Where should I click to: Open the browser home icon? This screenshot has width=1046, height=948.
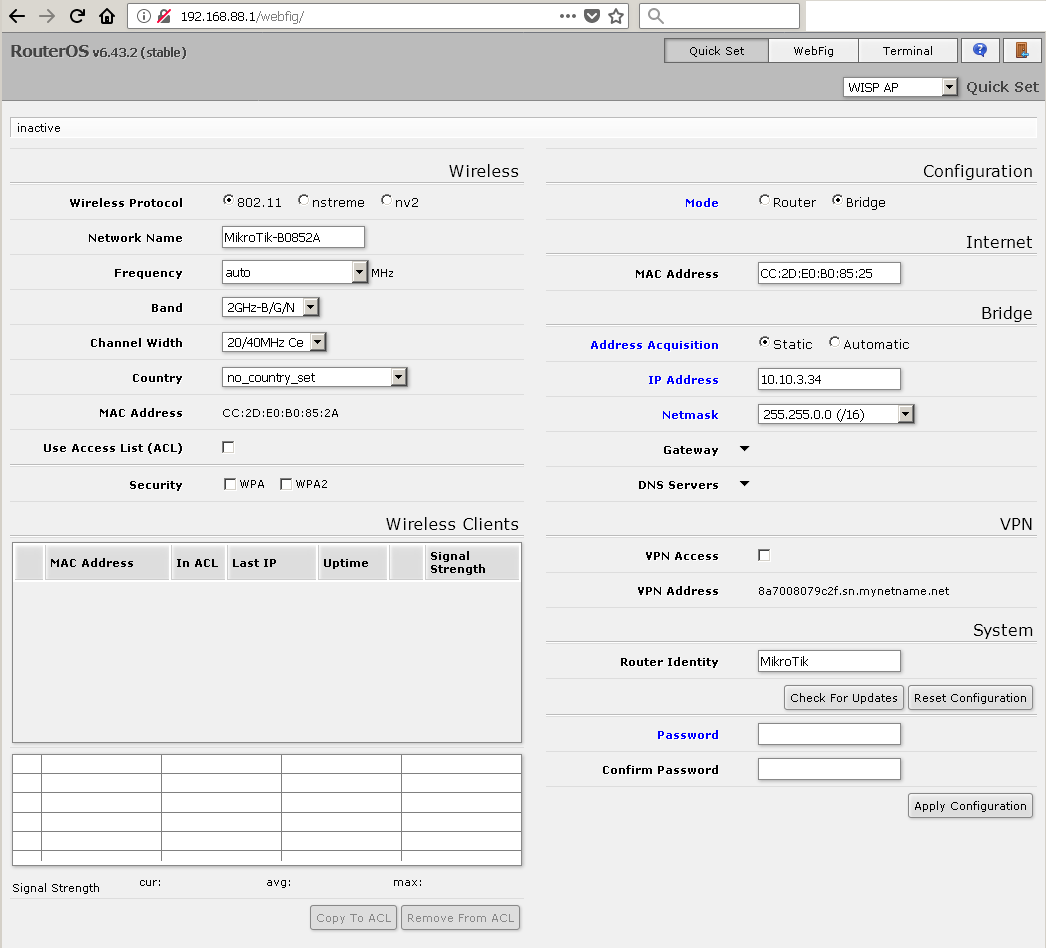coord(107,16)
